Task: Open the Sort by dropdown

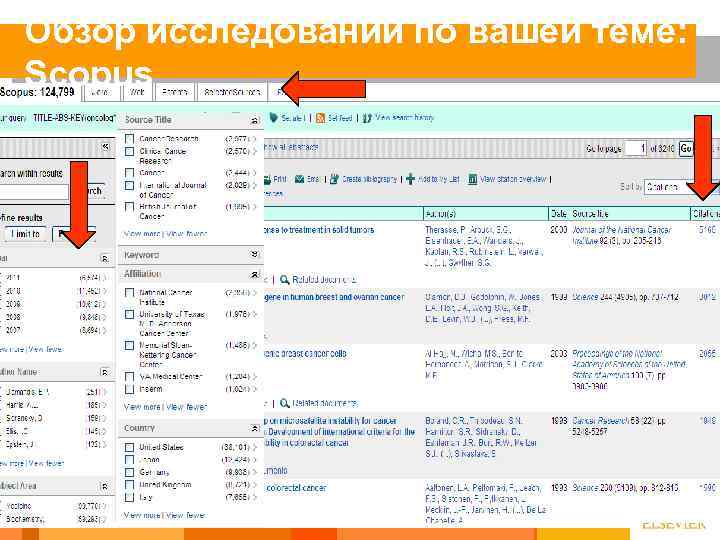Action: pos(682,187)
